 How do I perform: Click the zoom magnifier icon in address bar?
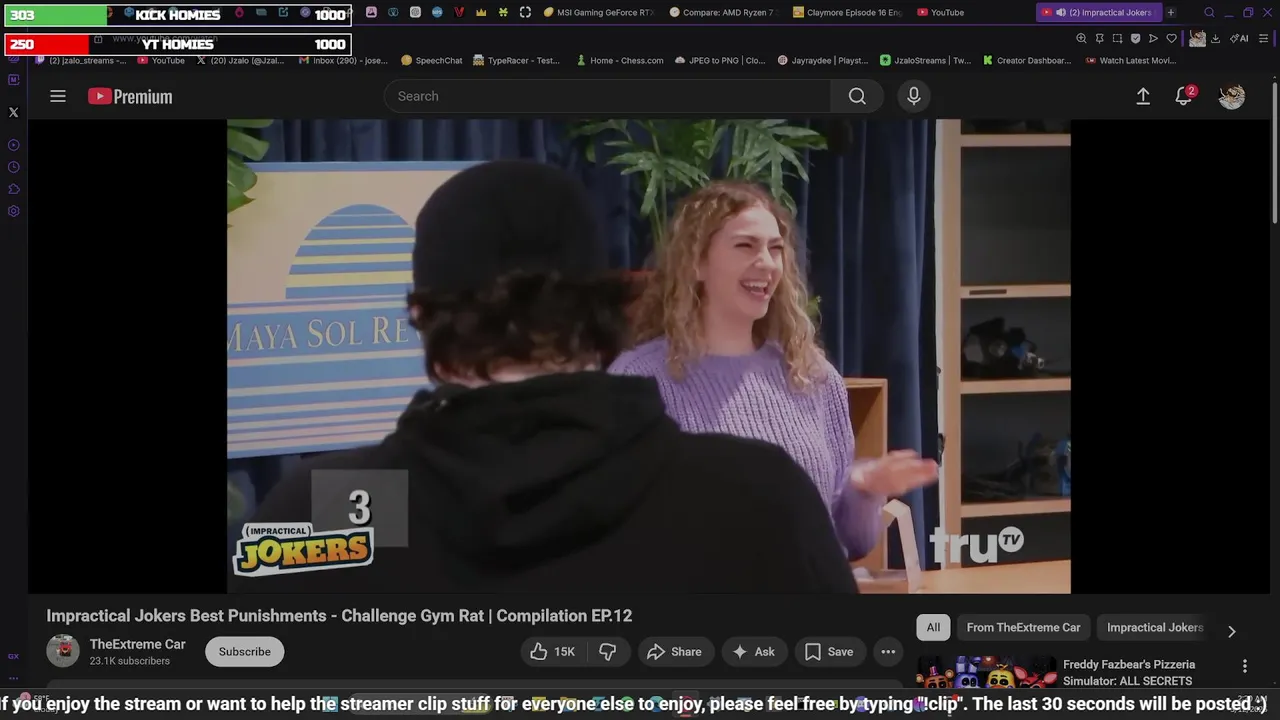tap(1081, 38)
